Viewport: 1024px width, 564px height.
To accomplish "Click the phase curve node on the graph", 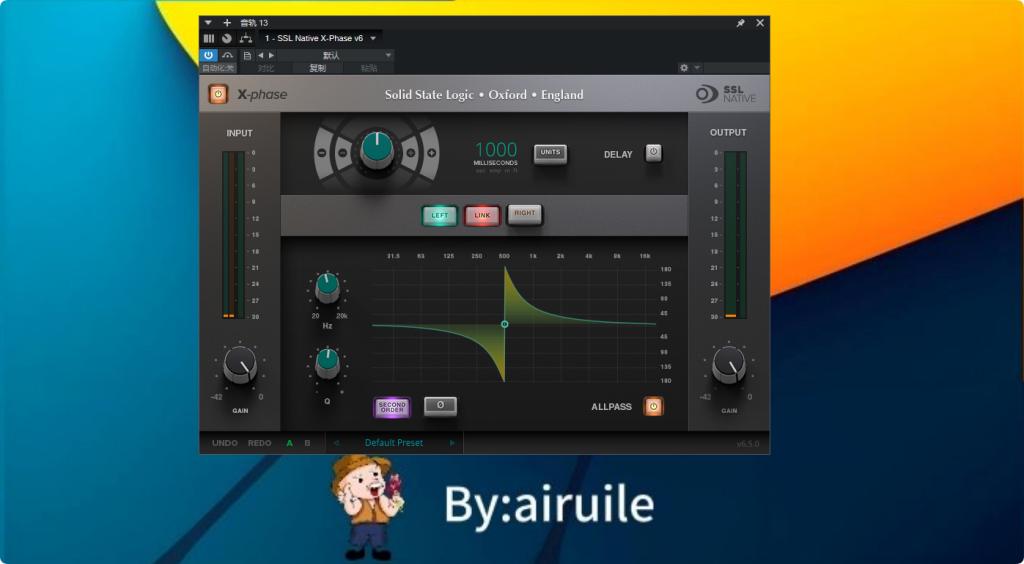I will pyautogui.click(x=504, y=324).
